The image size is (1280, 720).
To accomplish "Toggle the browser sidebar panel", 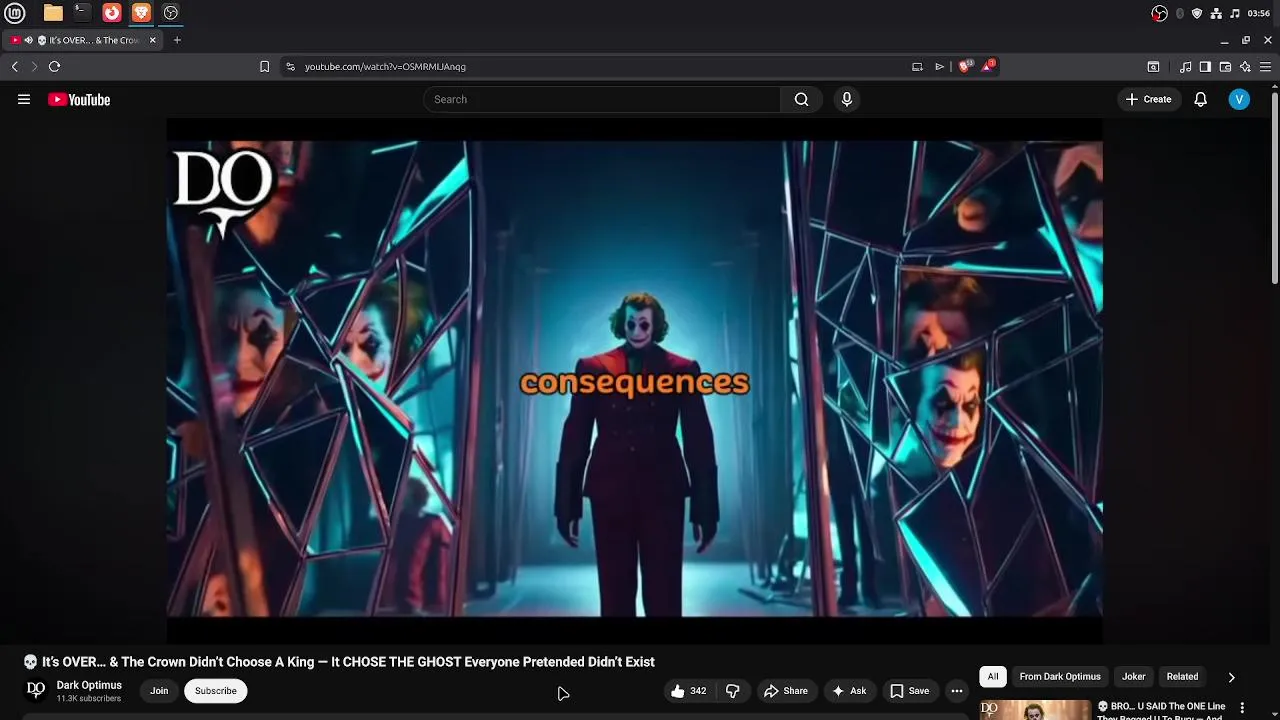I will (x=1205, y=67).
